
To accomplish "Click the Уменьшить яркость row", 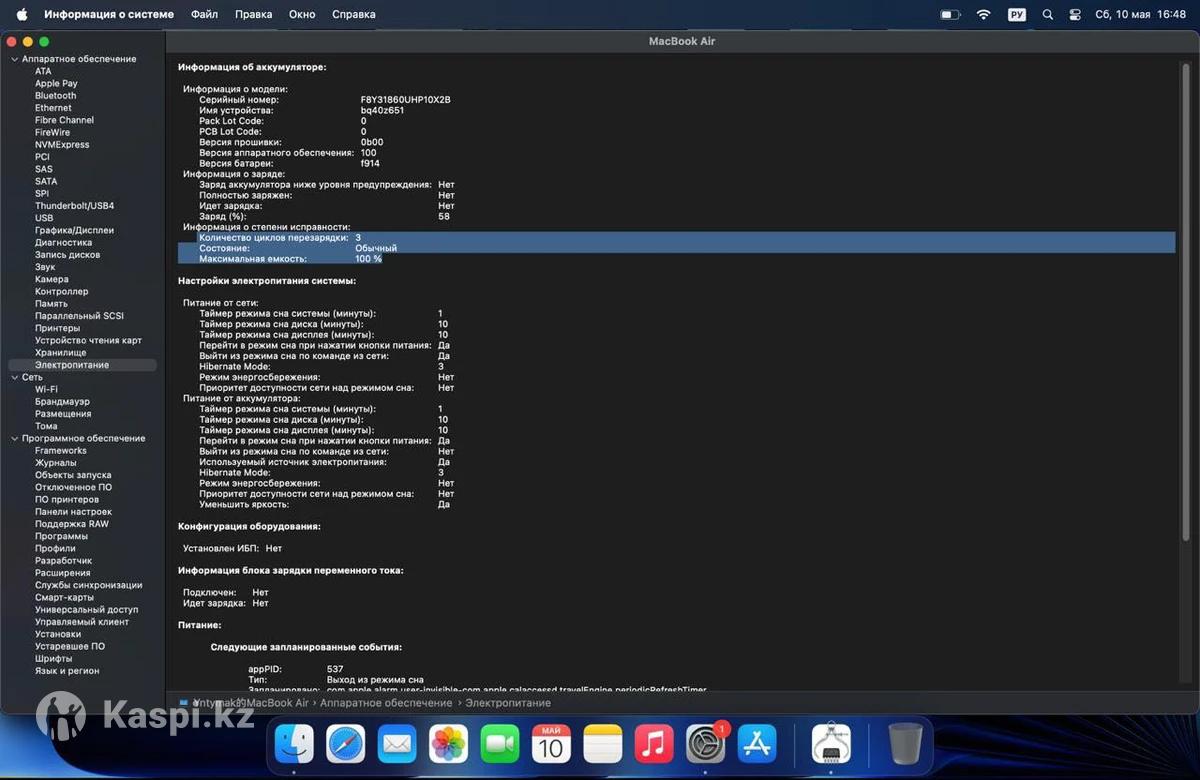I will tap(325, 504).
